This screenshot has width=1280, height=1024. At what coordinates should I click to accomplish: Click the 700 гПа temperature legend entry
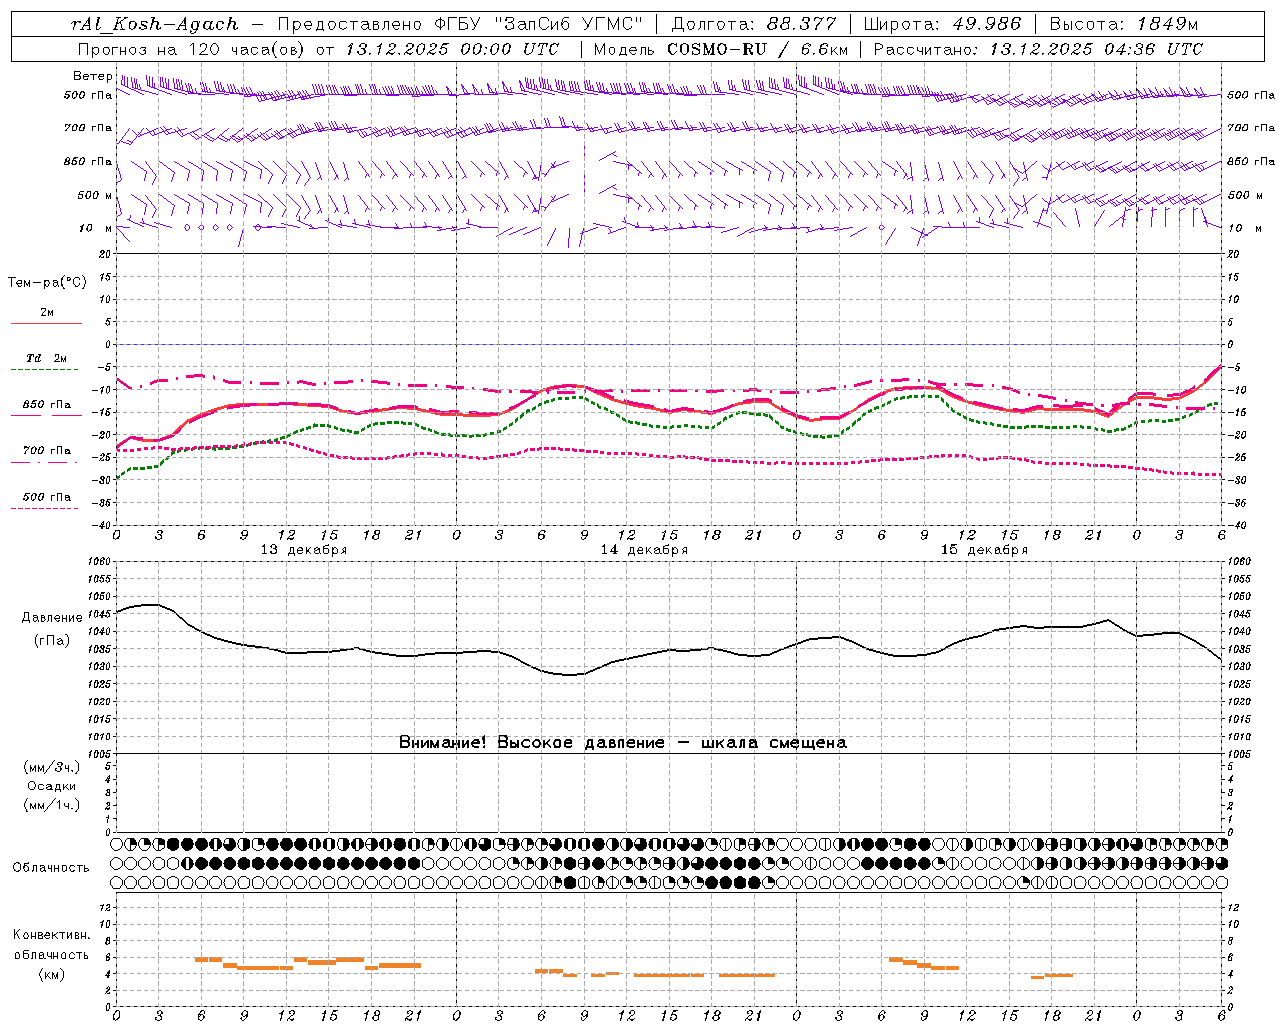click(46, 451)
